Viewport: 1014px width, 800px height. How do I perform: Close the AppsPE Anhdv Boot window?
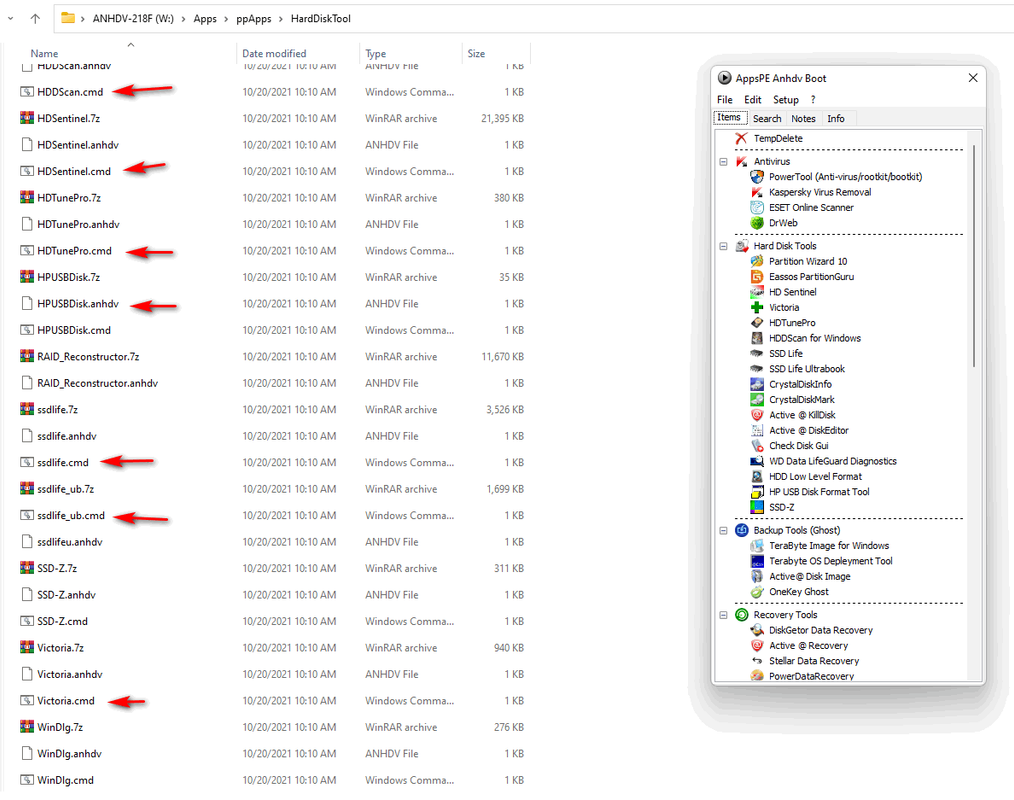pos(973,78)
